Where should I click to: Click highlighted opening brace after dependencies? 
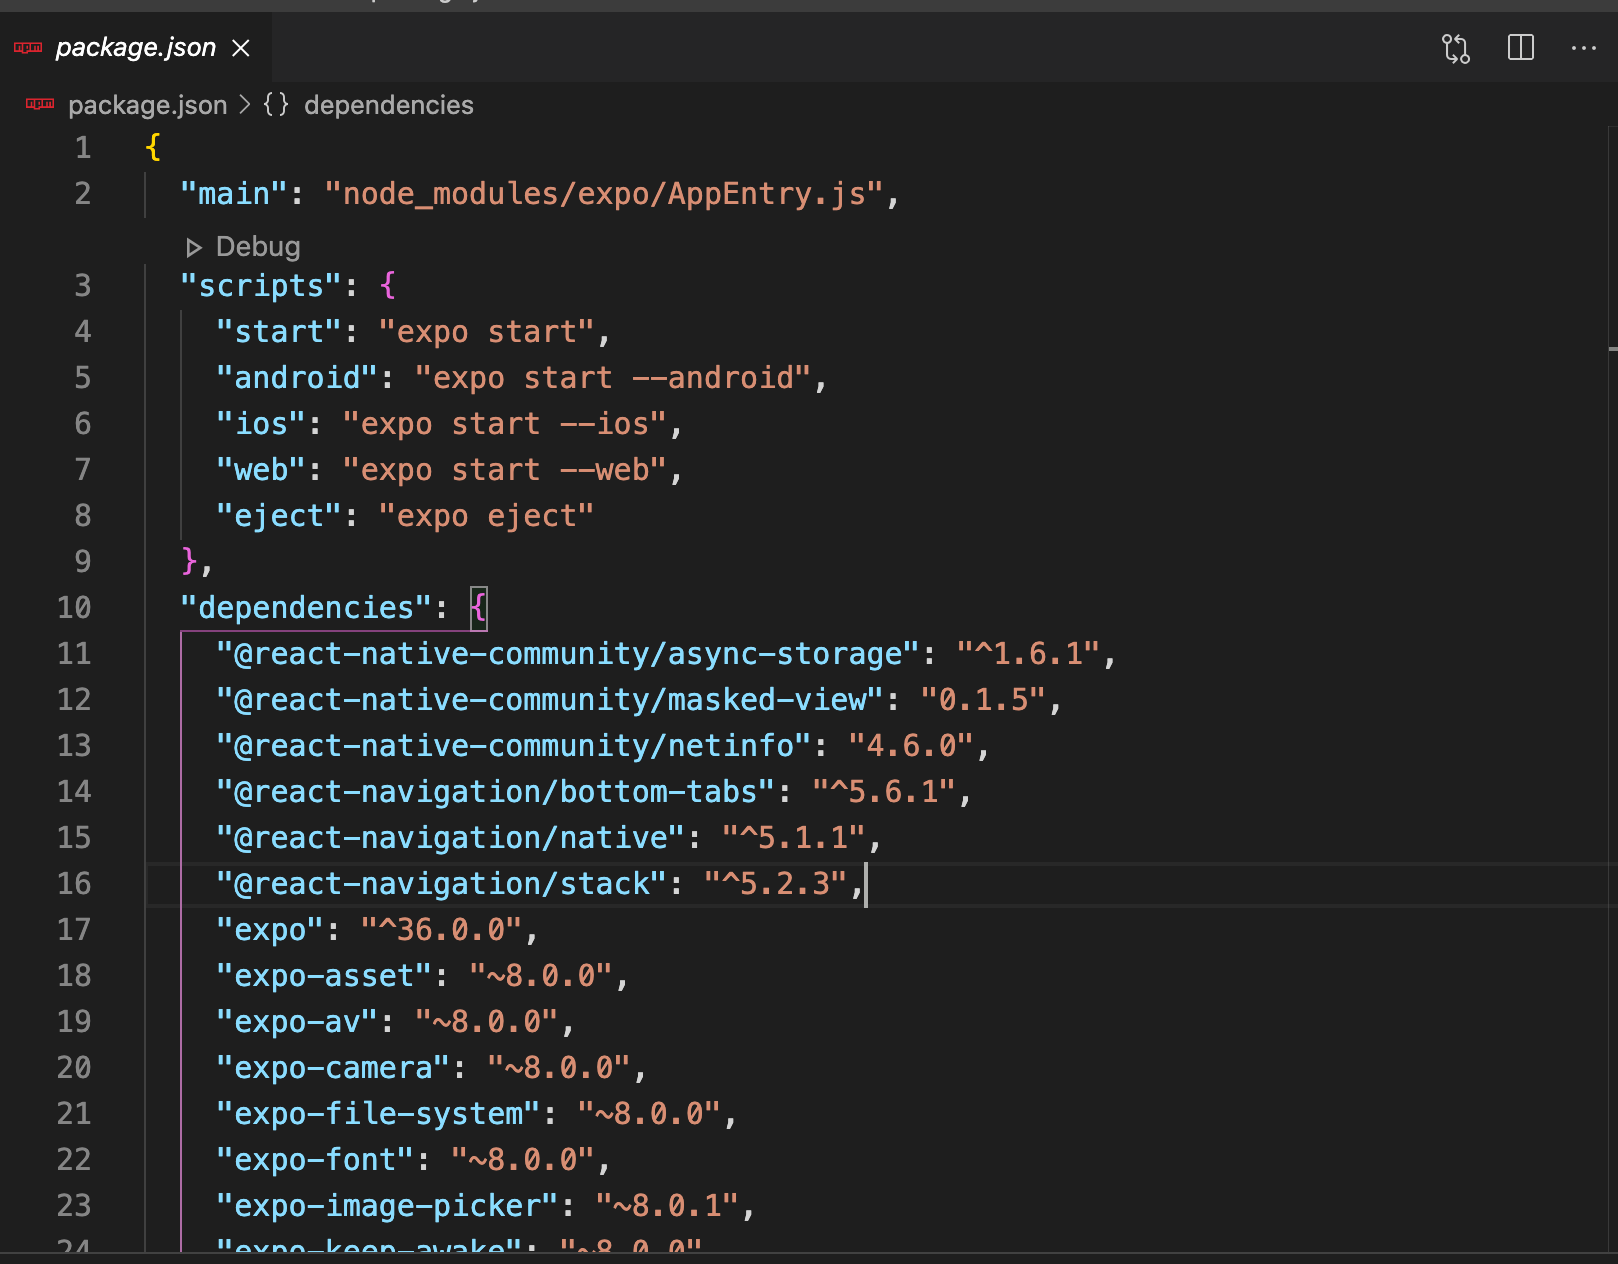[x=479, y=607]
